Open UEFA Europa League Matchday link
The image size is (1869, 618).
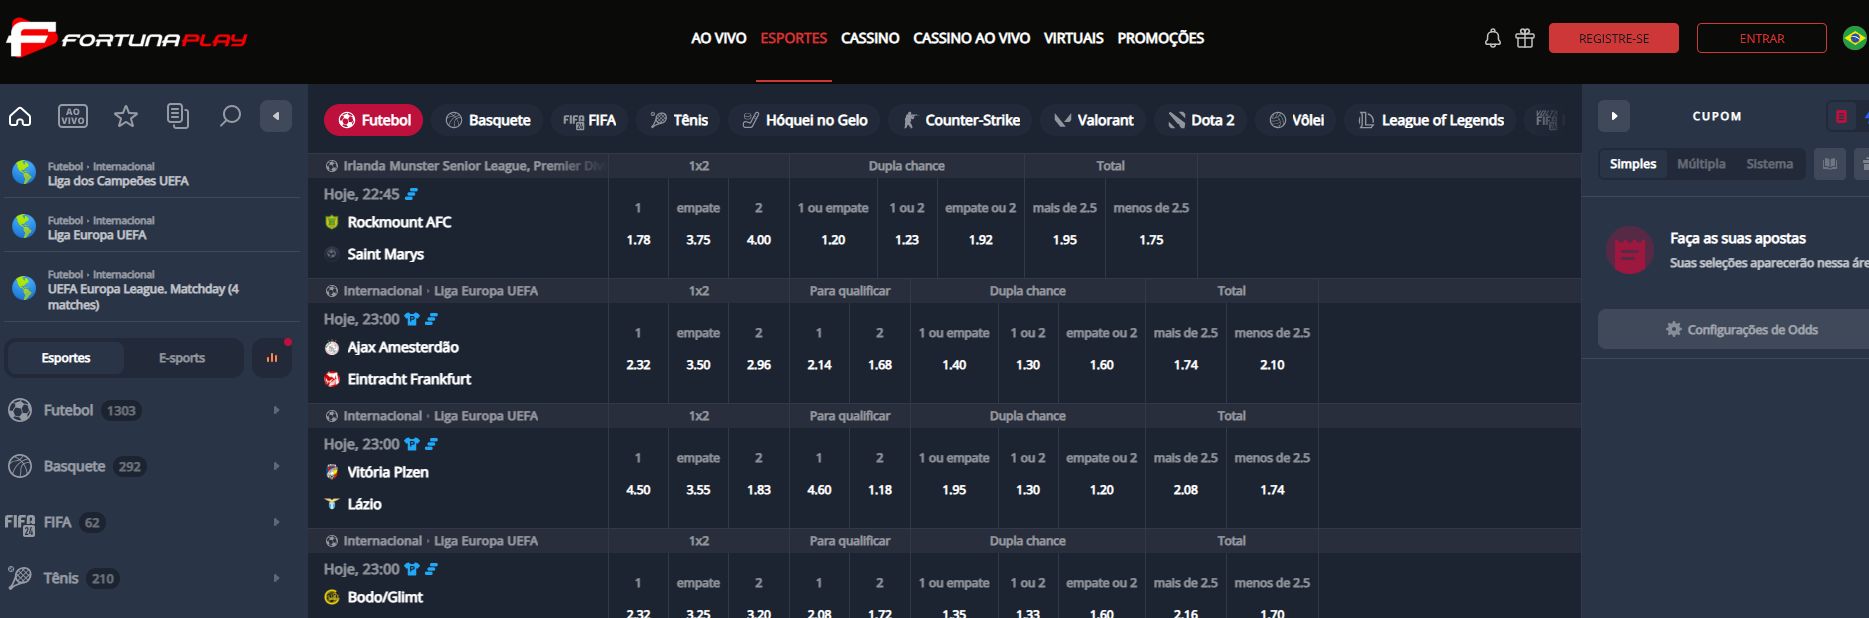point(143,297)
